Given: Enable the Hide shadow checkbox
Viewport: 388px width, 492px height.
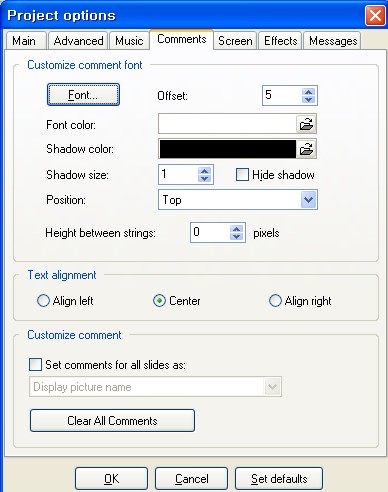Looking at the screenshot, I should point(242,175).
